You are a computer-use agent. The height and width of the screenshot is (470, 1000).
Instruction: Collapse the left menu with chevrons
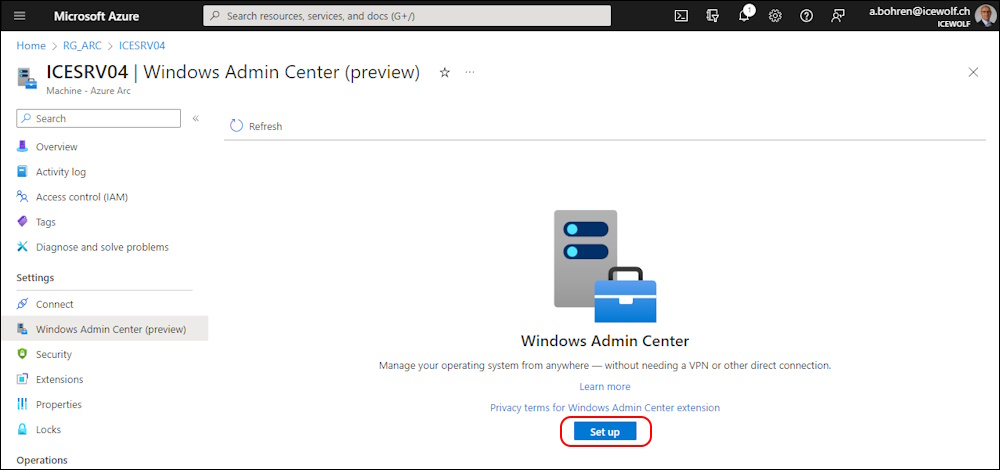(196, 118)
